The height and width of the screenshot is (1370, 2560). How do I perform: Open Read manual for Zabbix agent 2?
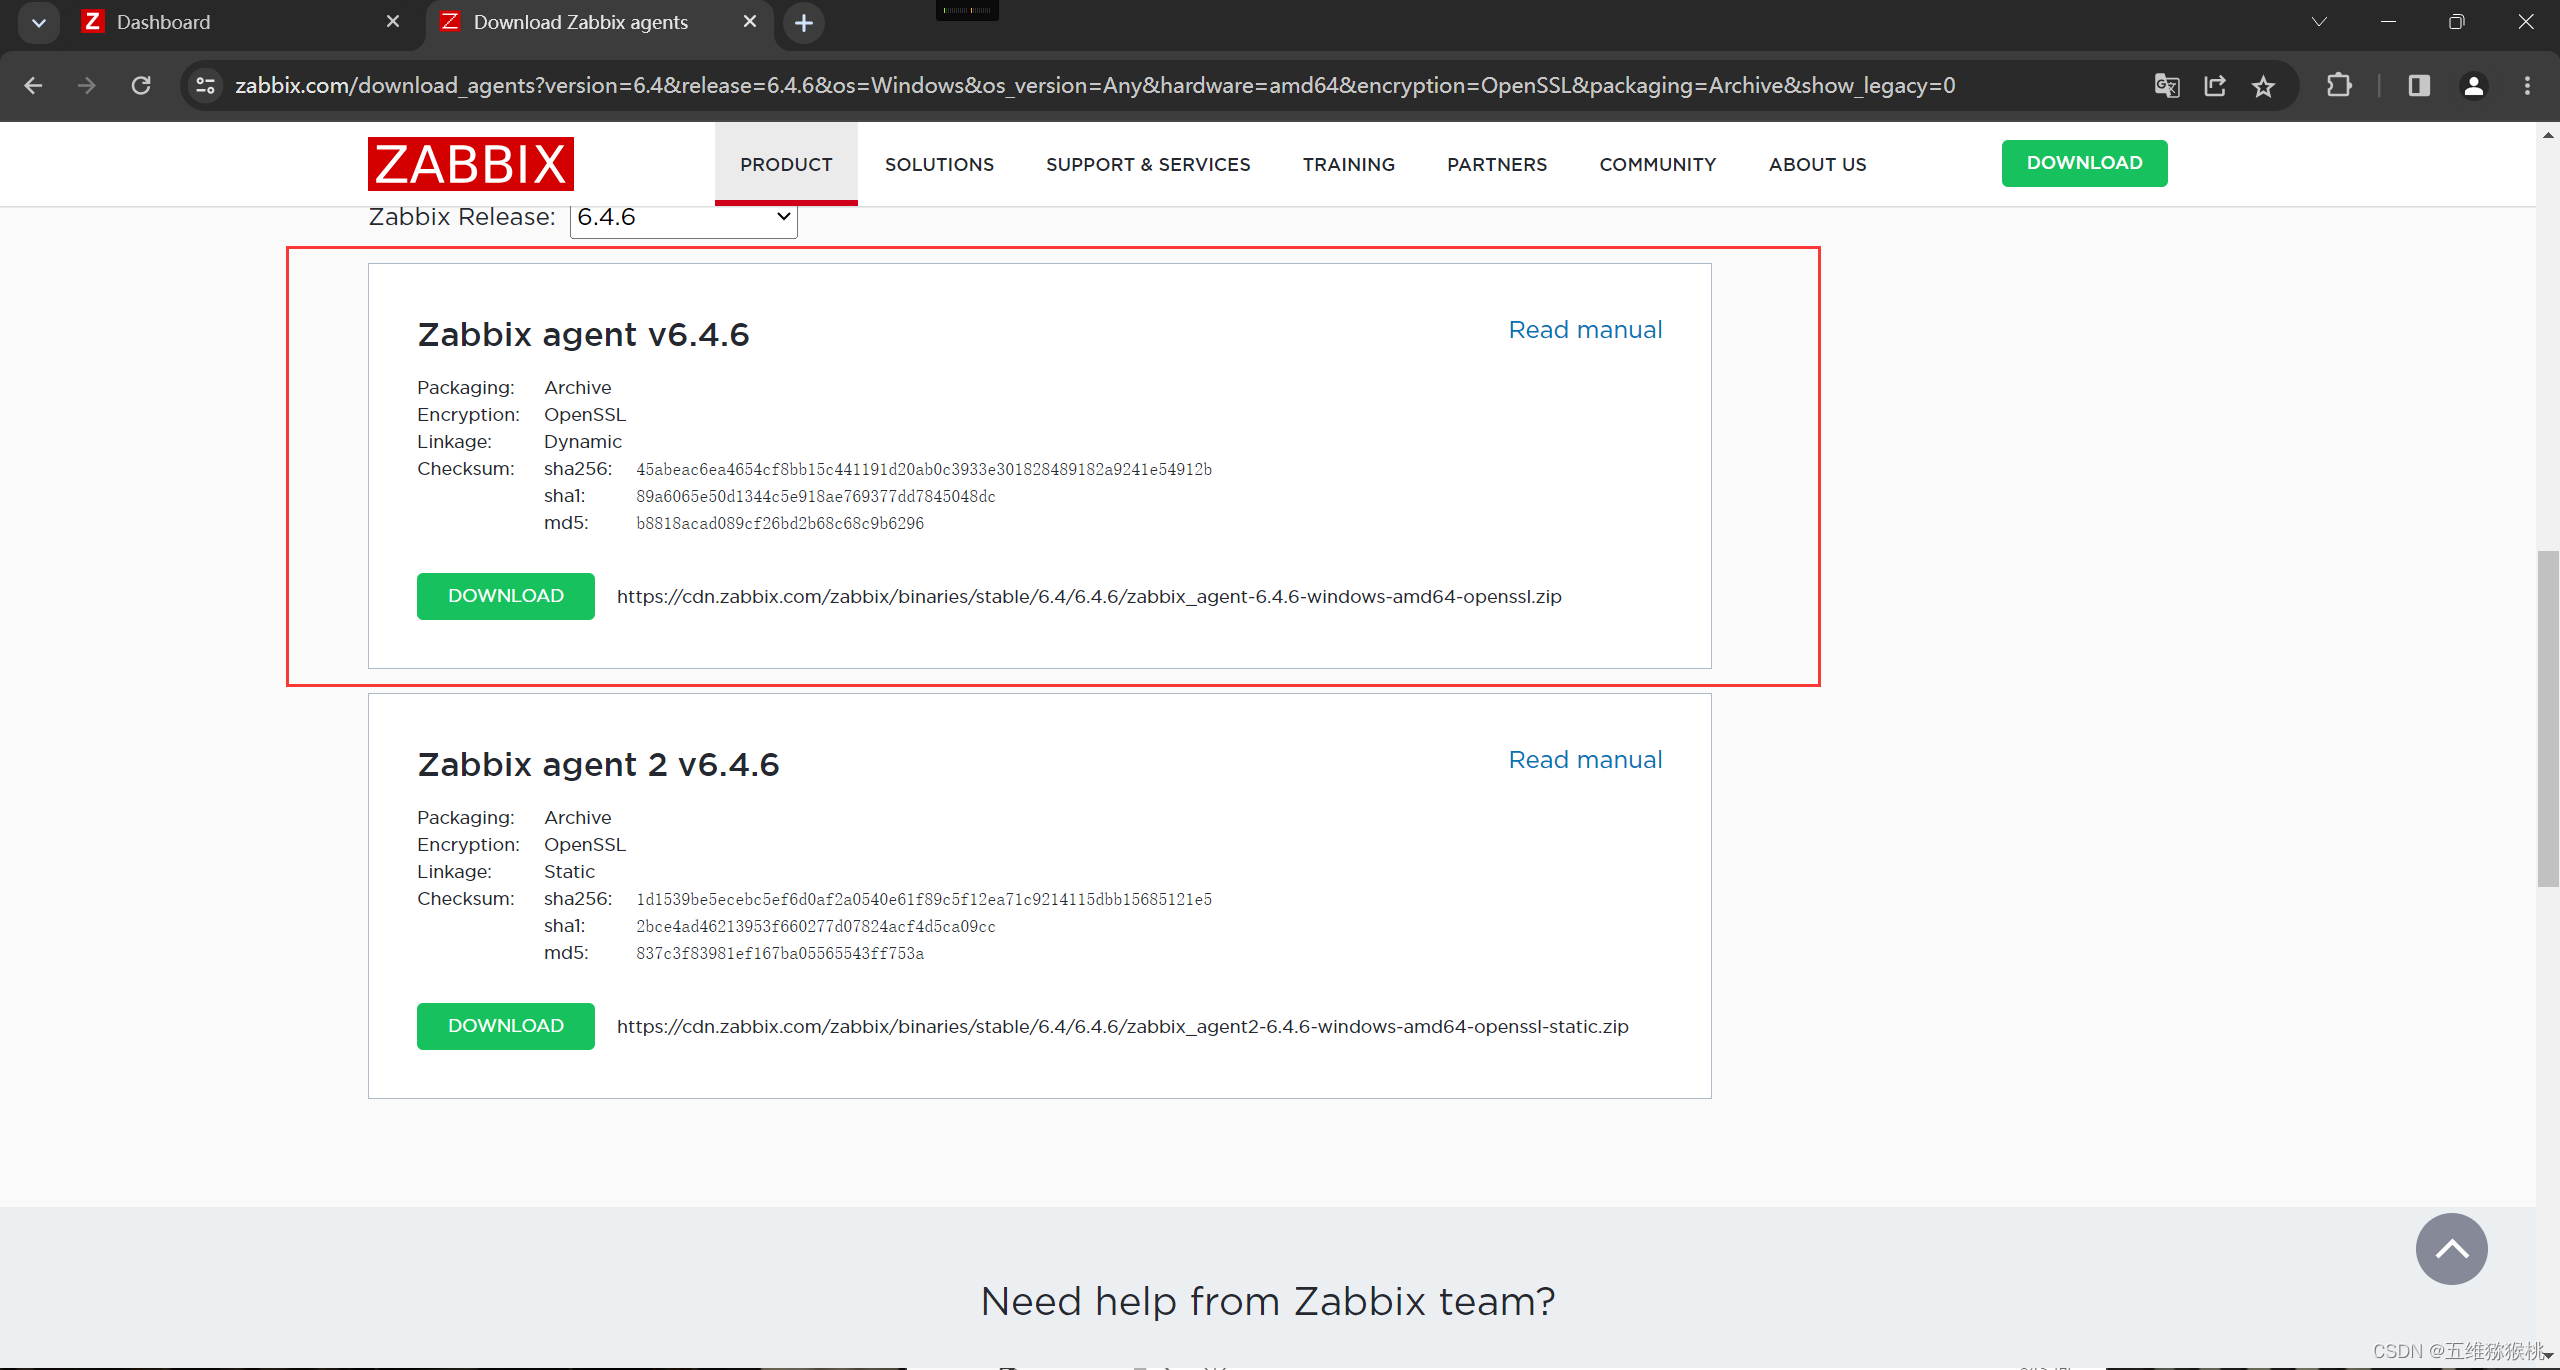[x=1585, y=760]
